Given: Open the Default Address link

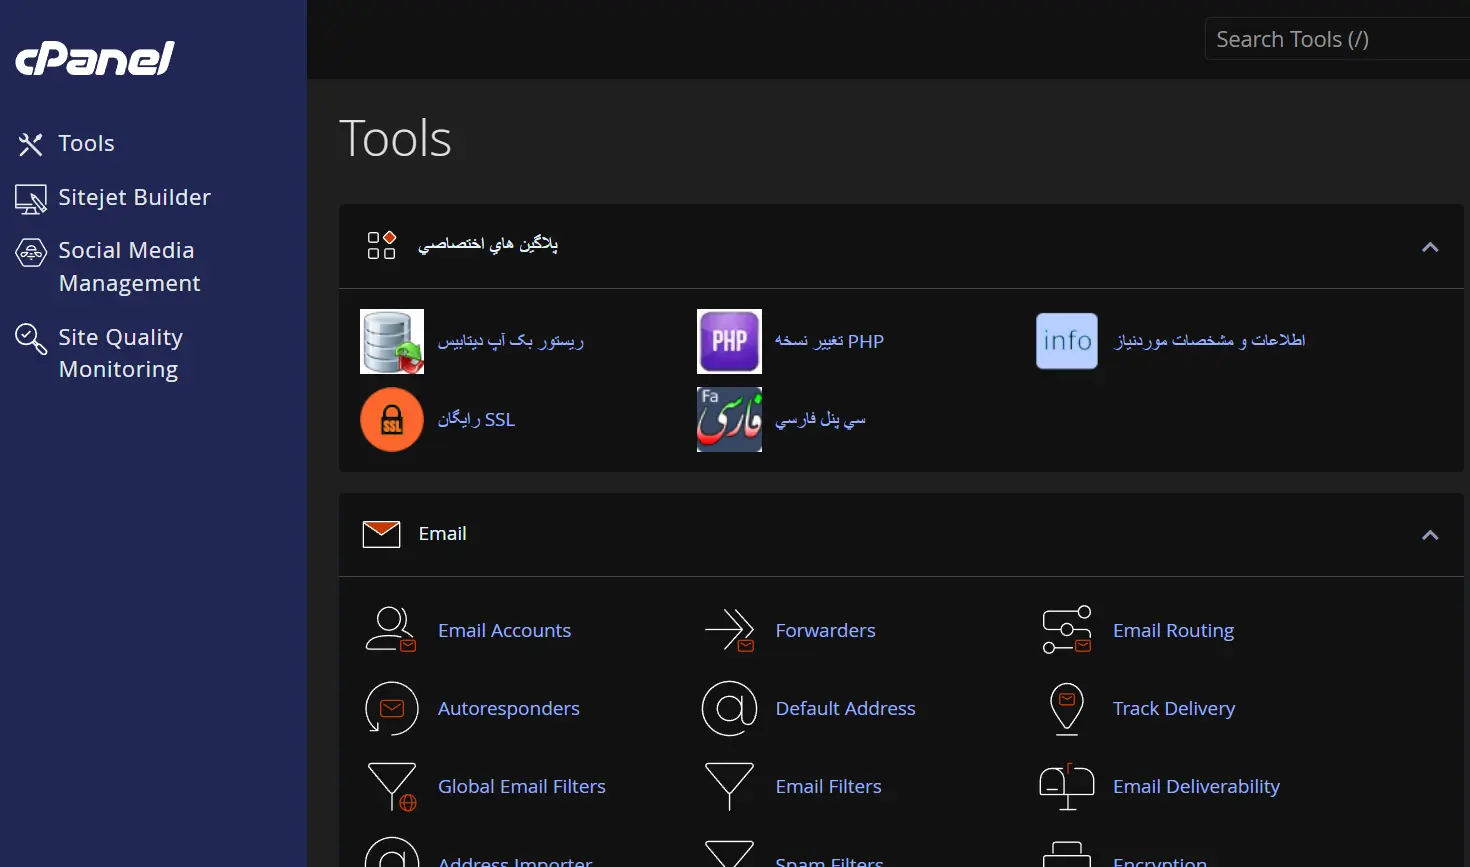Looking at the screenshot, I should click(845, 708).
